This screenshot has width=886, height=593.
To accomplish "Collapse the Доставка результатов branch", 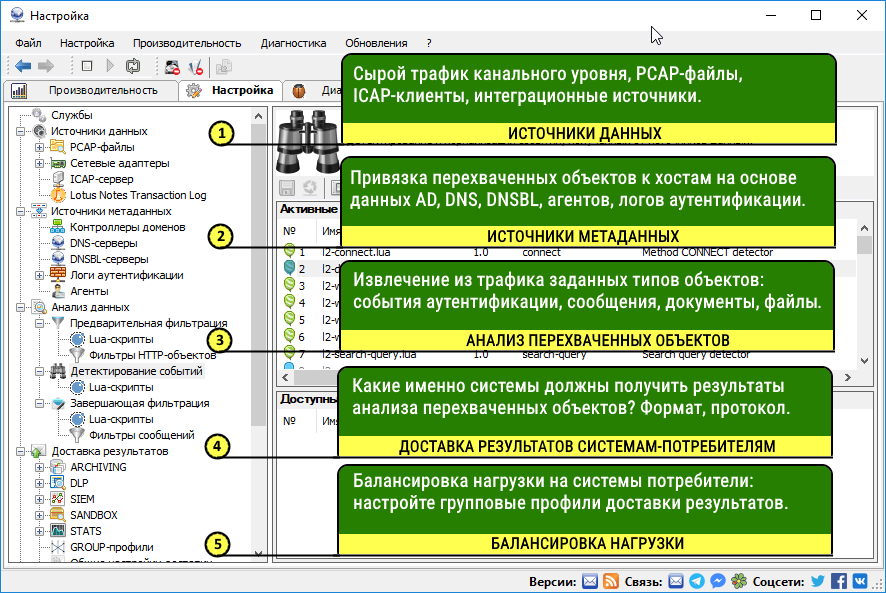I will (21, 449).
